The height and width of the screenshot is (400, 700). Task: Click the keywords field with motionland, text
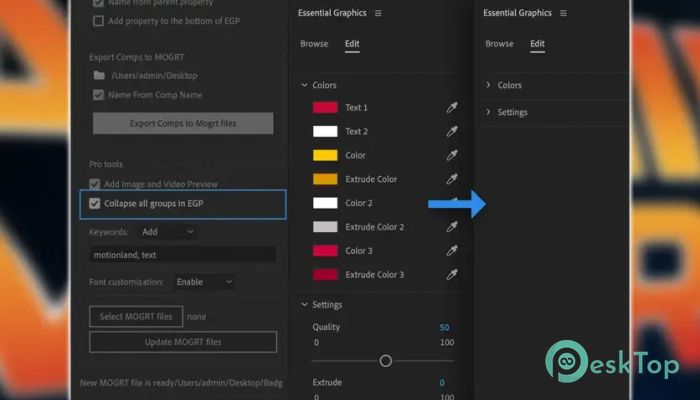[183, 255]
